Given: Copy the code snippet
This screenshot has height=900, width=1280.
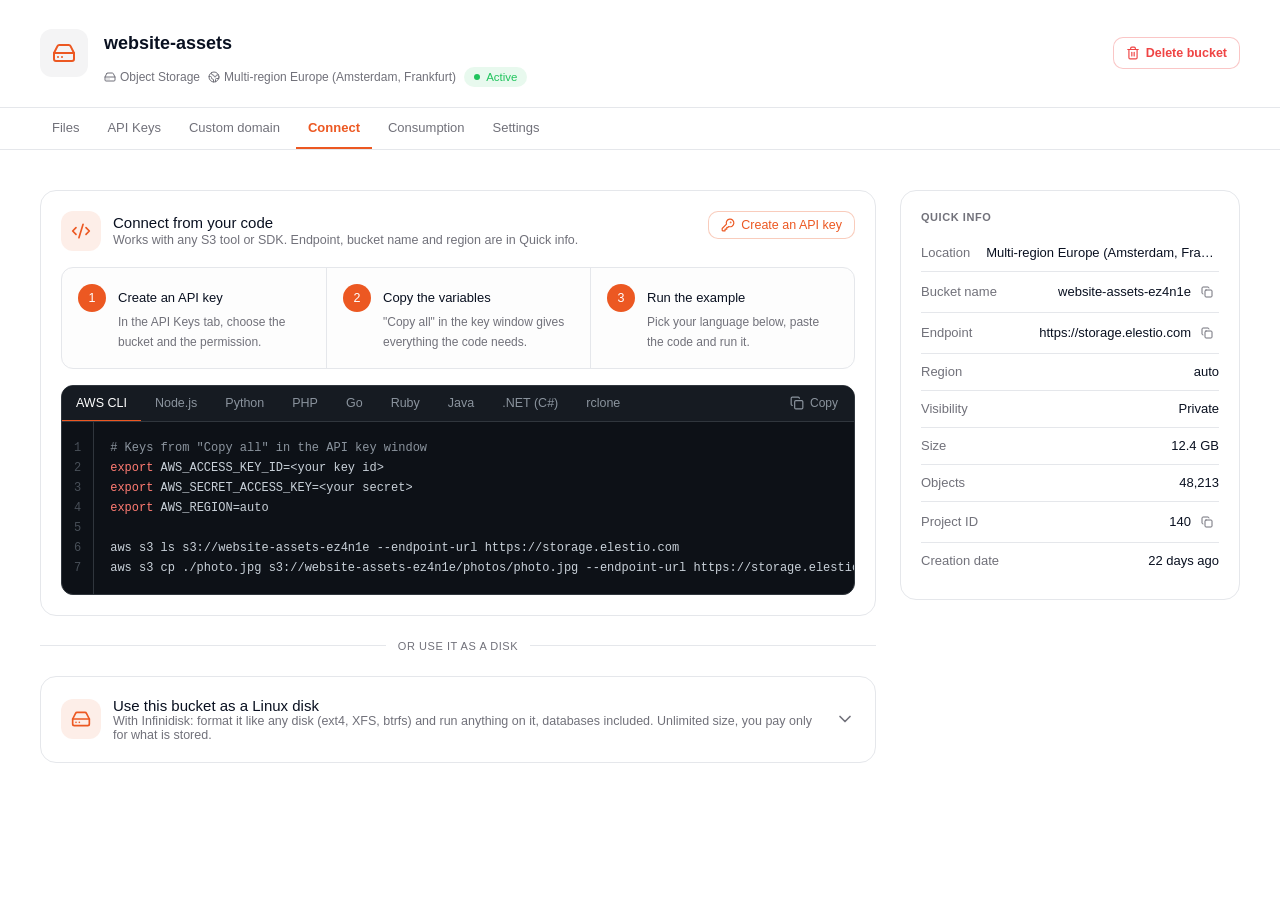Looking at the screenshot, I should tap(814, 403).
